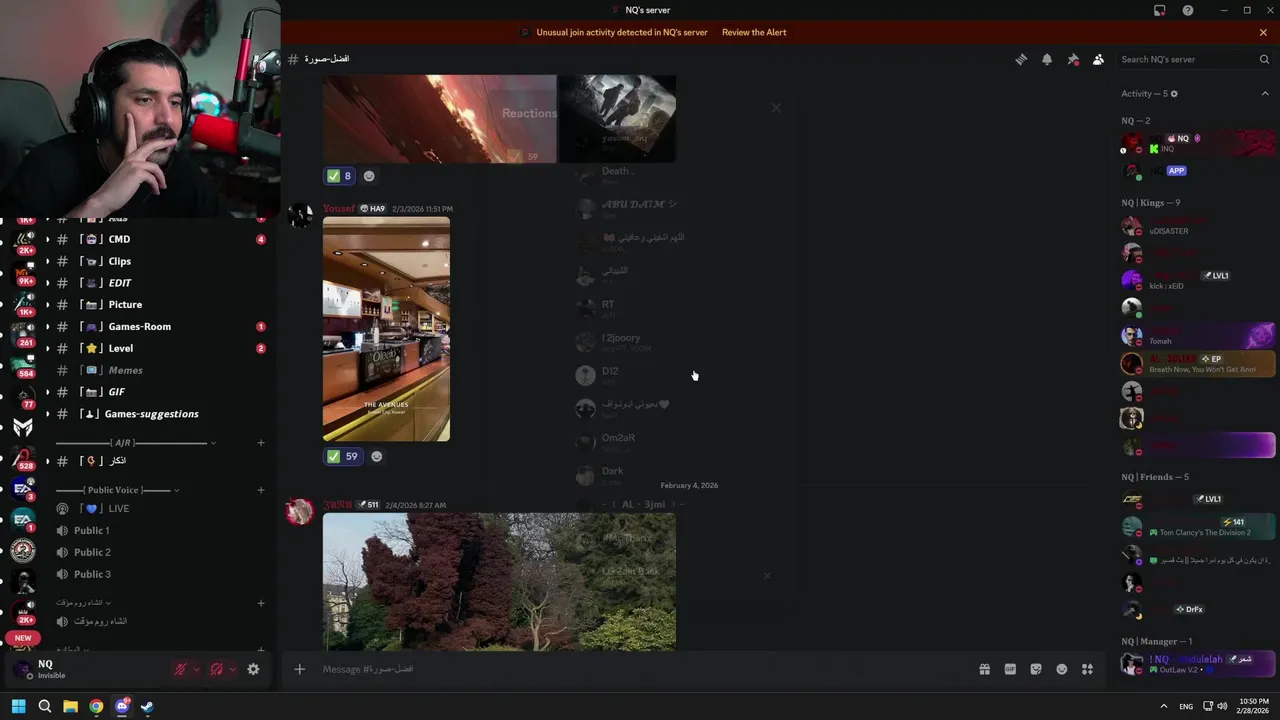Image resolution: width=1280 pixels, height=720 pixels.
Task: Search NQ's server field
Action: (1195, 59)
